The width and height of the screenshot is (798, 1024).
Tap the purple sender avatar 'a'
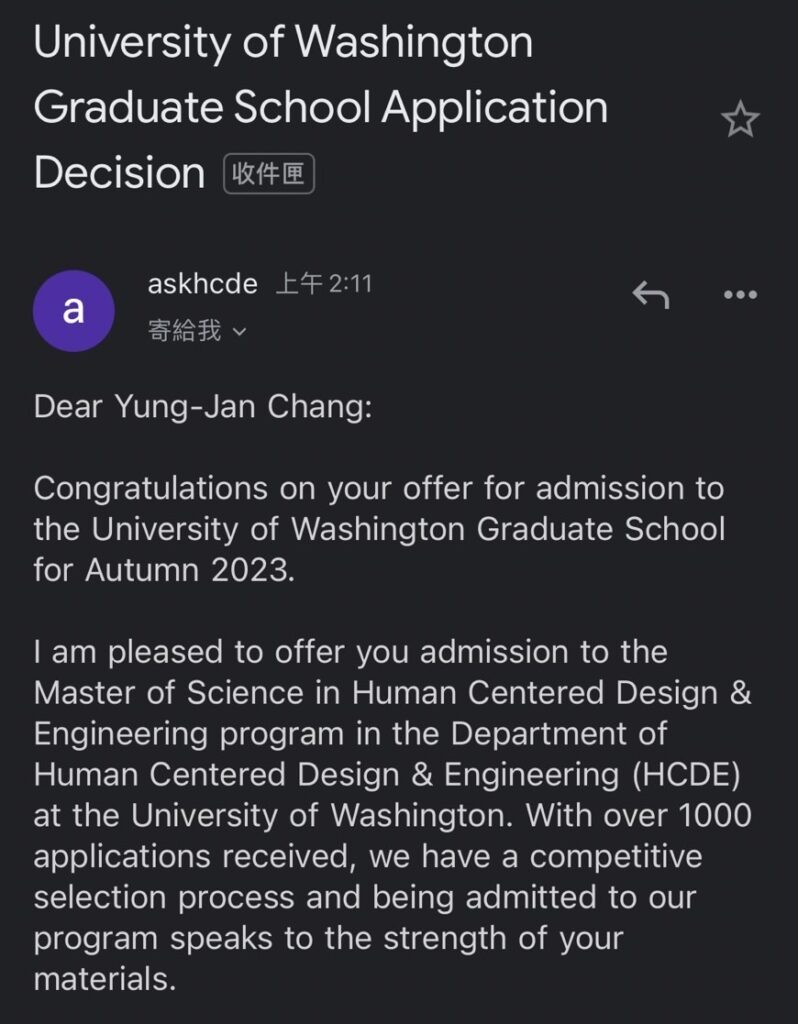(74, 311)
